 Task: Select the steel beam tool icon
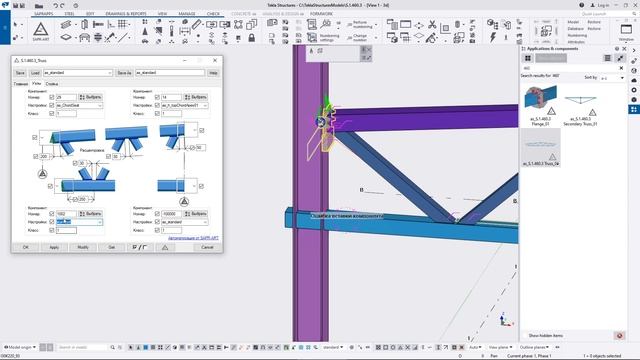(66, 25)
